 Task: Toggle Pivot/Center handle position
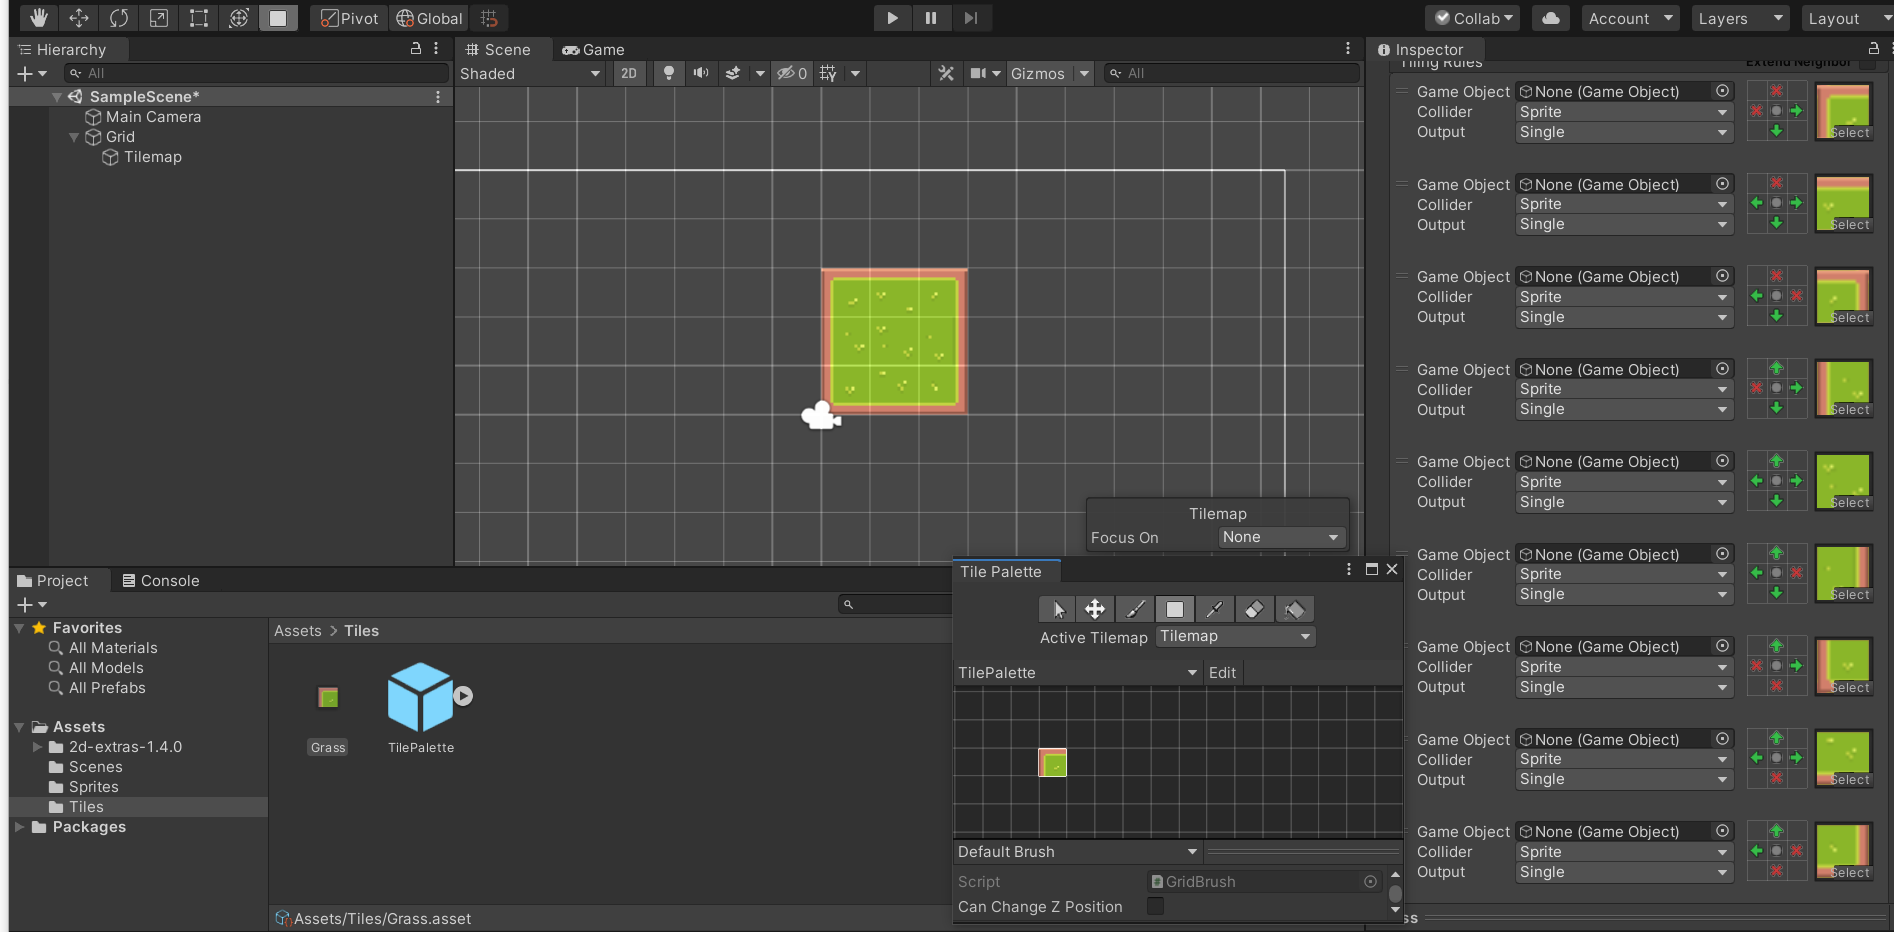point(349,18)
